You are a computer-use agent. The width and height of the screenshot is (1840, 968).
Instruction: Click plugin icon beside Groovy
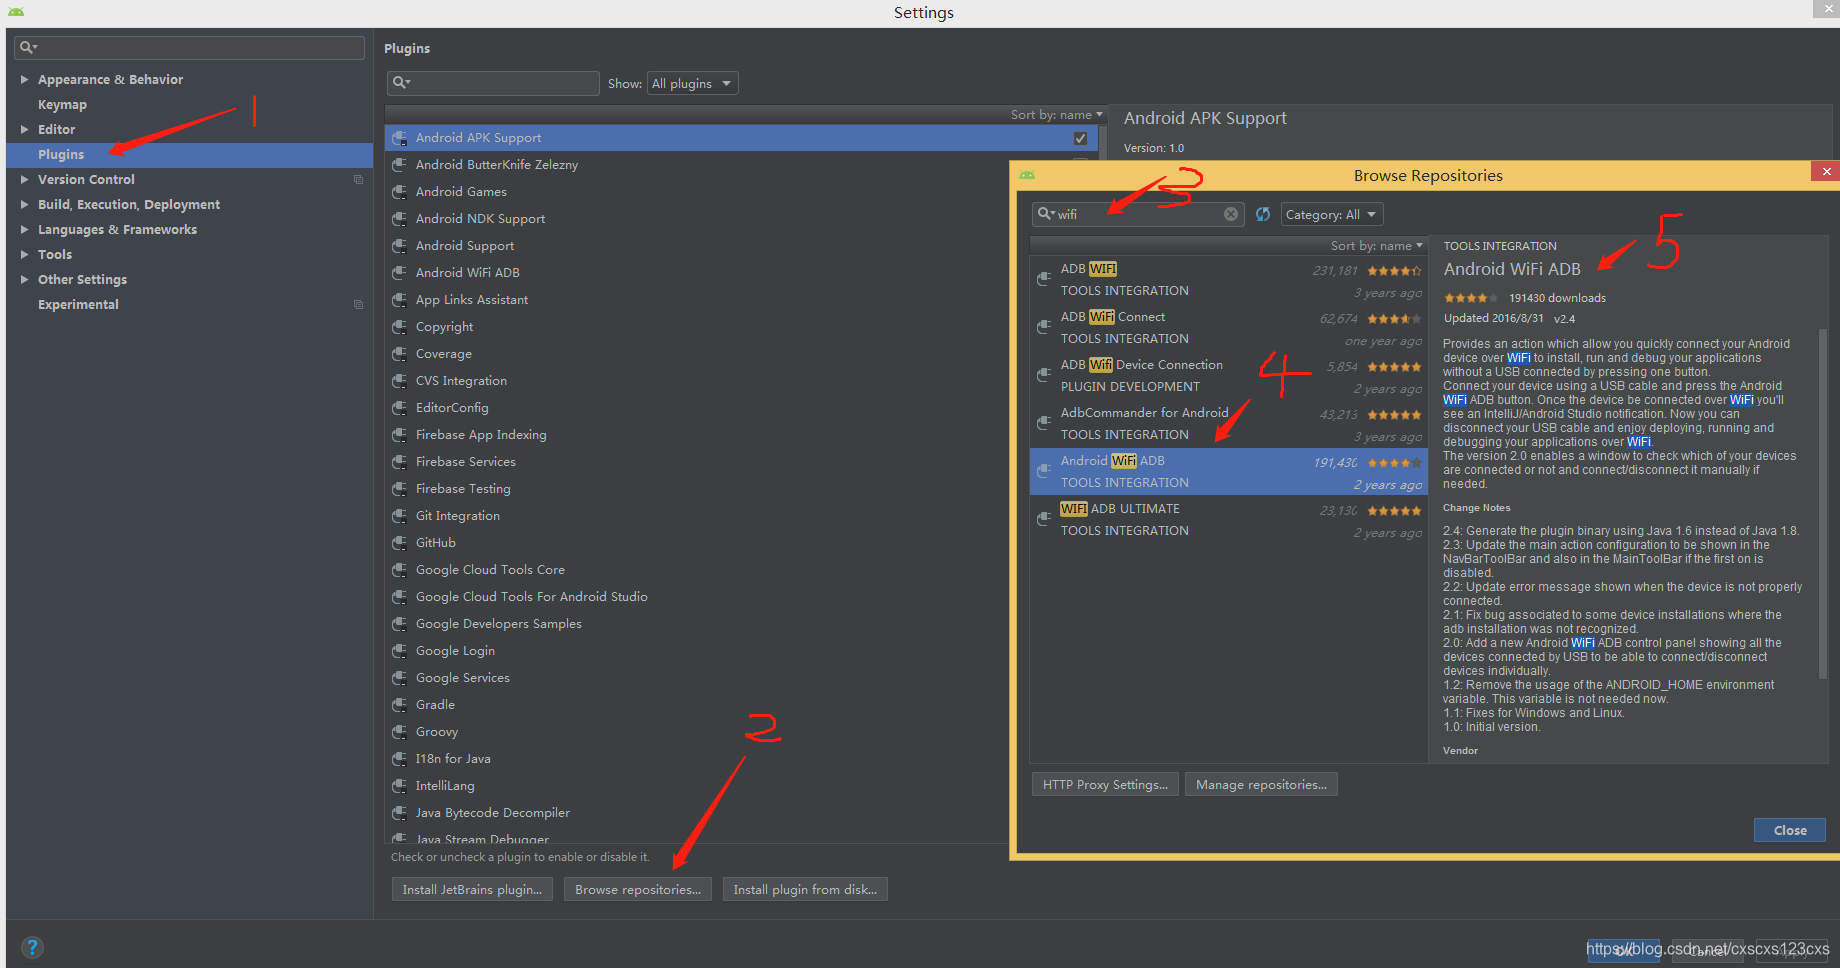pos(399,732)
